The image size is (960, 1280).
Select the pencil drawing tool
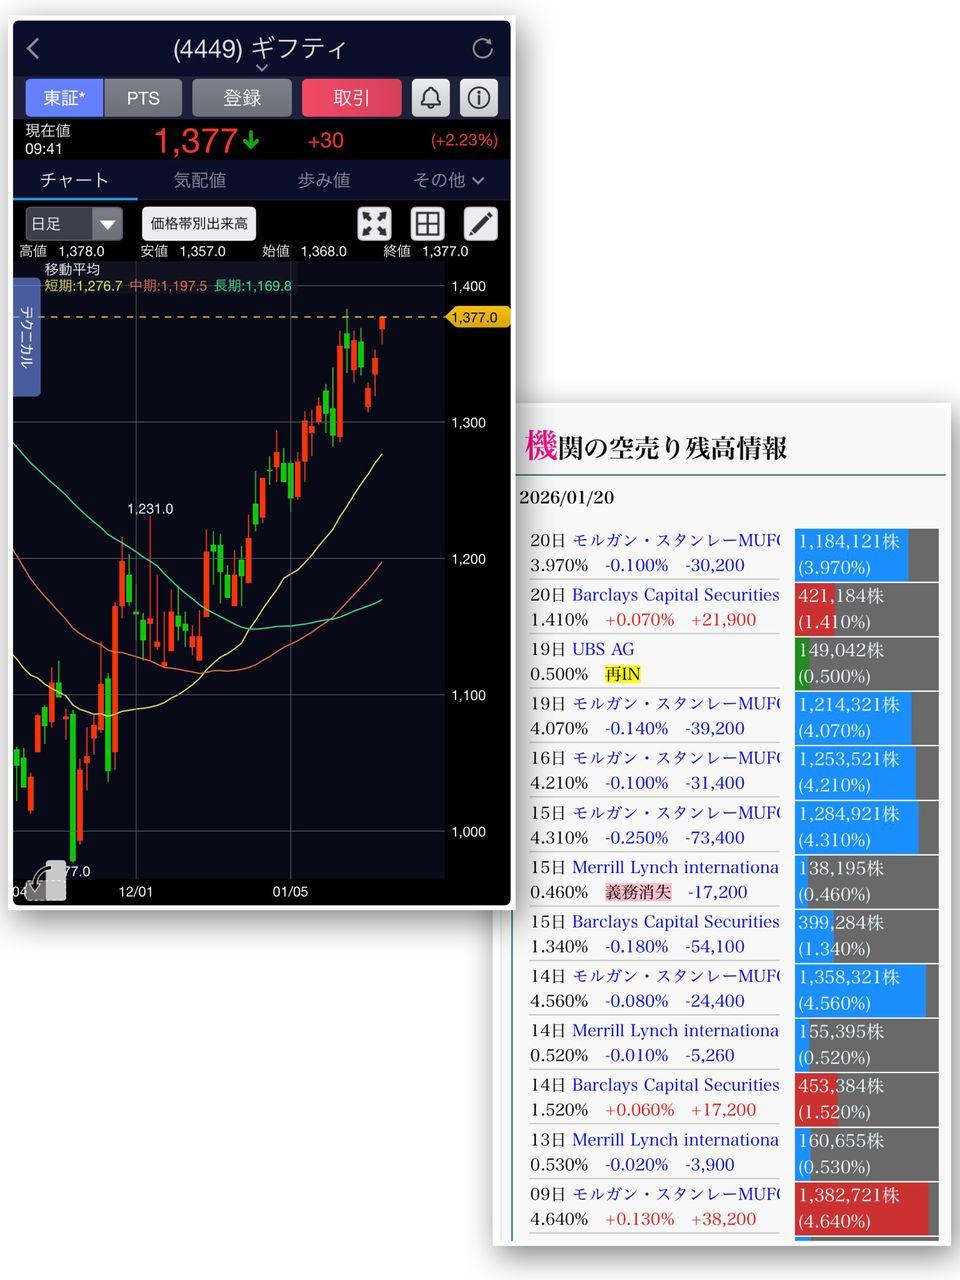tap(481, 224)
